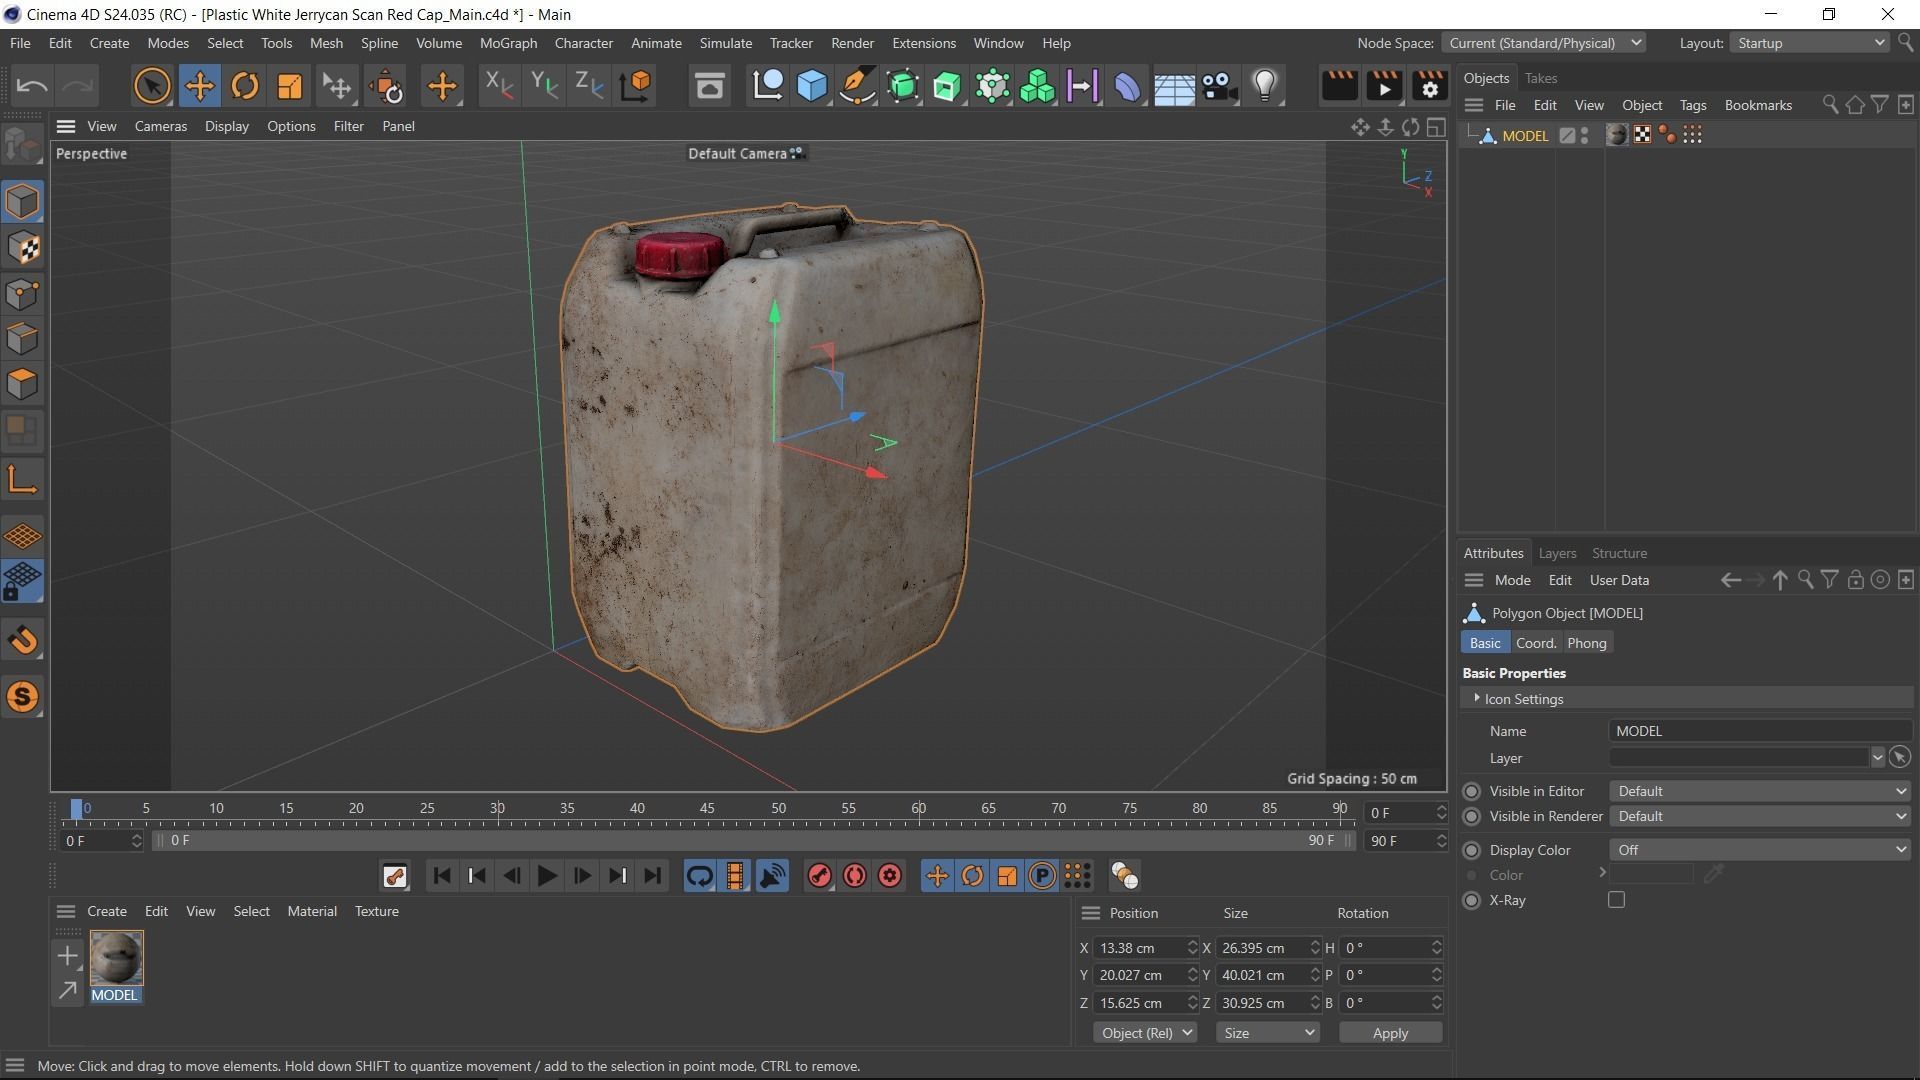Viewport: 1920px width, 1080px height.
Task: Click the Undo arrow
Action: [32, 86]
